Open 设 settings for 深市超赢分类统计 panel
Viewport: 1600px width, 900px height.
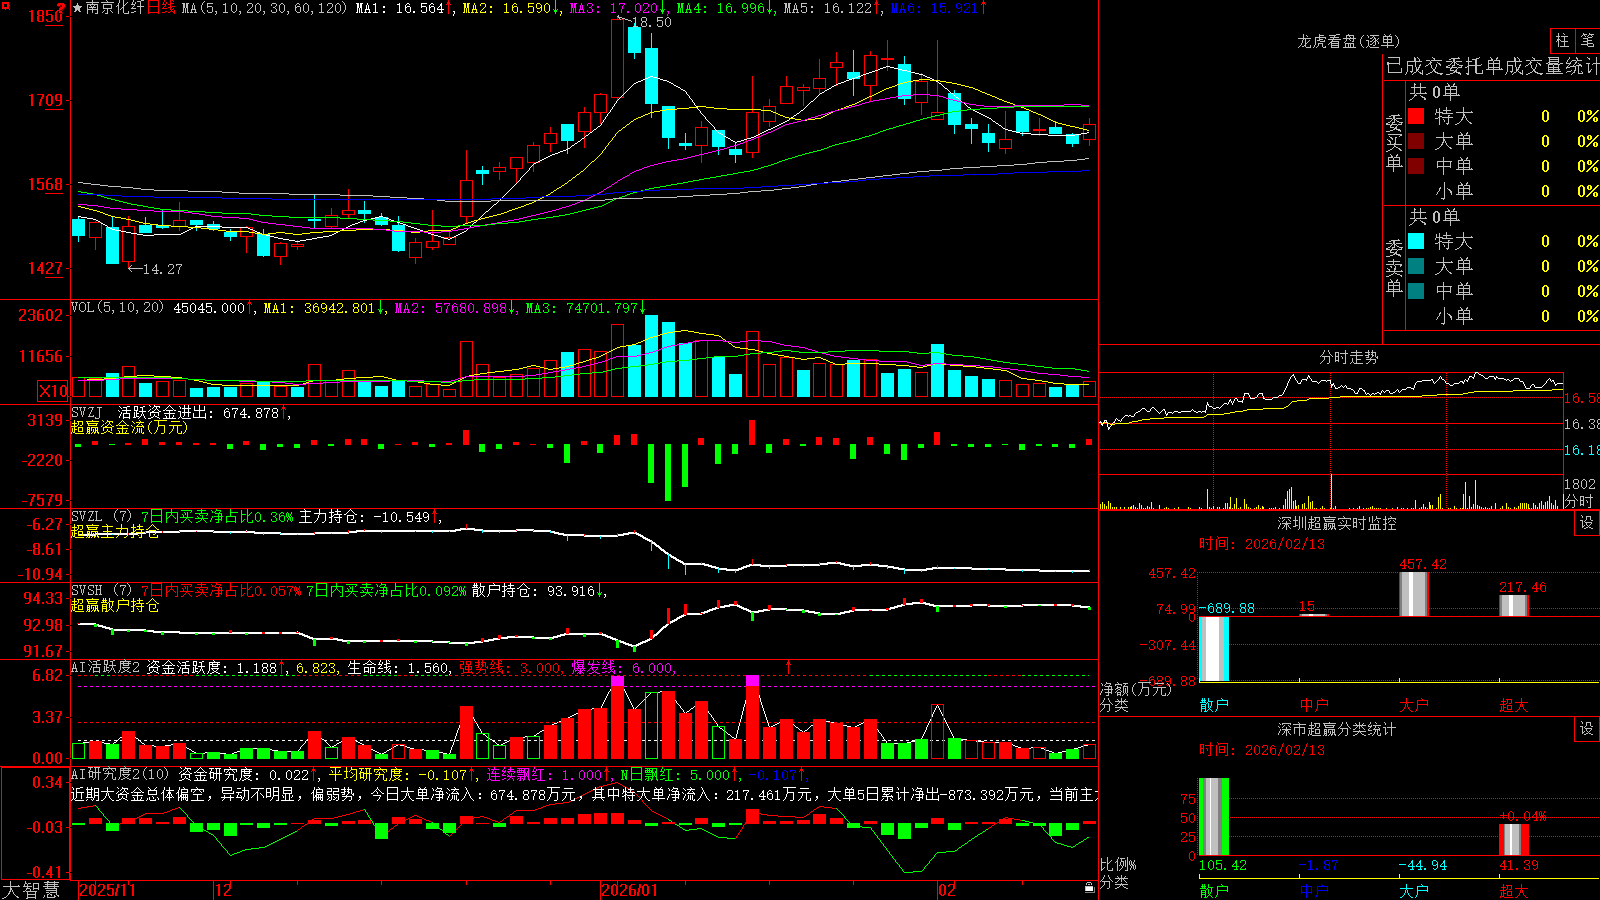pyautogui.click(x=1587, y=729)
